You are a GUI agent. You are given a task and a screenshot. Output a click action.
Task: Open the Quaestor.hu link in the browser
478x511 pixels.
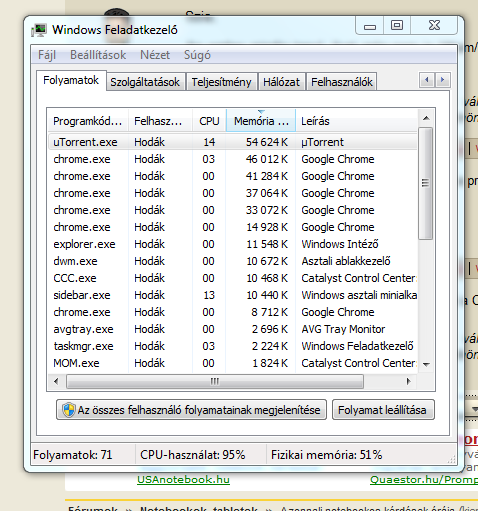pyautogui.click(x=424, y=480)
